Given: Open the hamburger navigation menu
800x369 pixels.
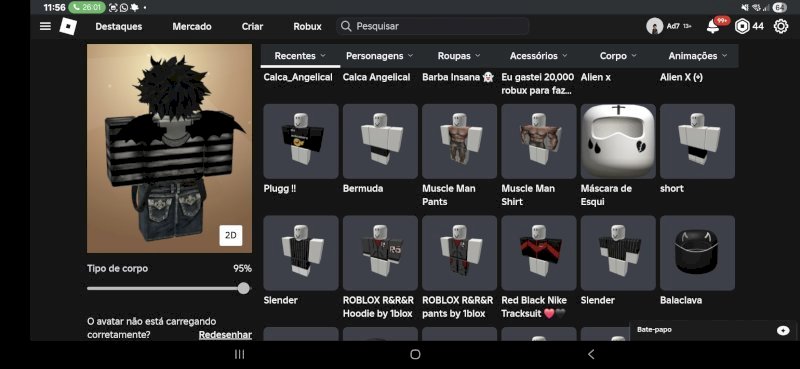Looking at the screenshot, I should tap(45, 26).
